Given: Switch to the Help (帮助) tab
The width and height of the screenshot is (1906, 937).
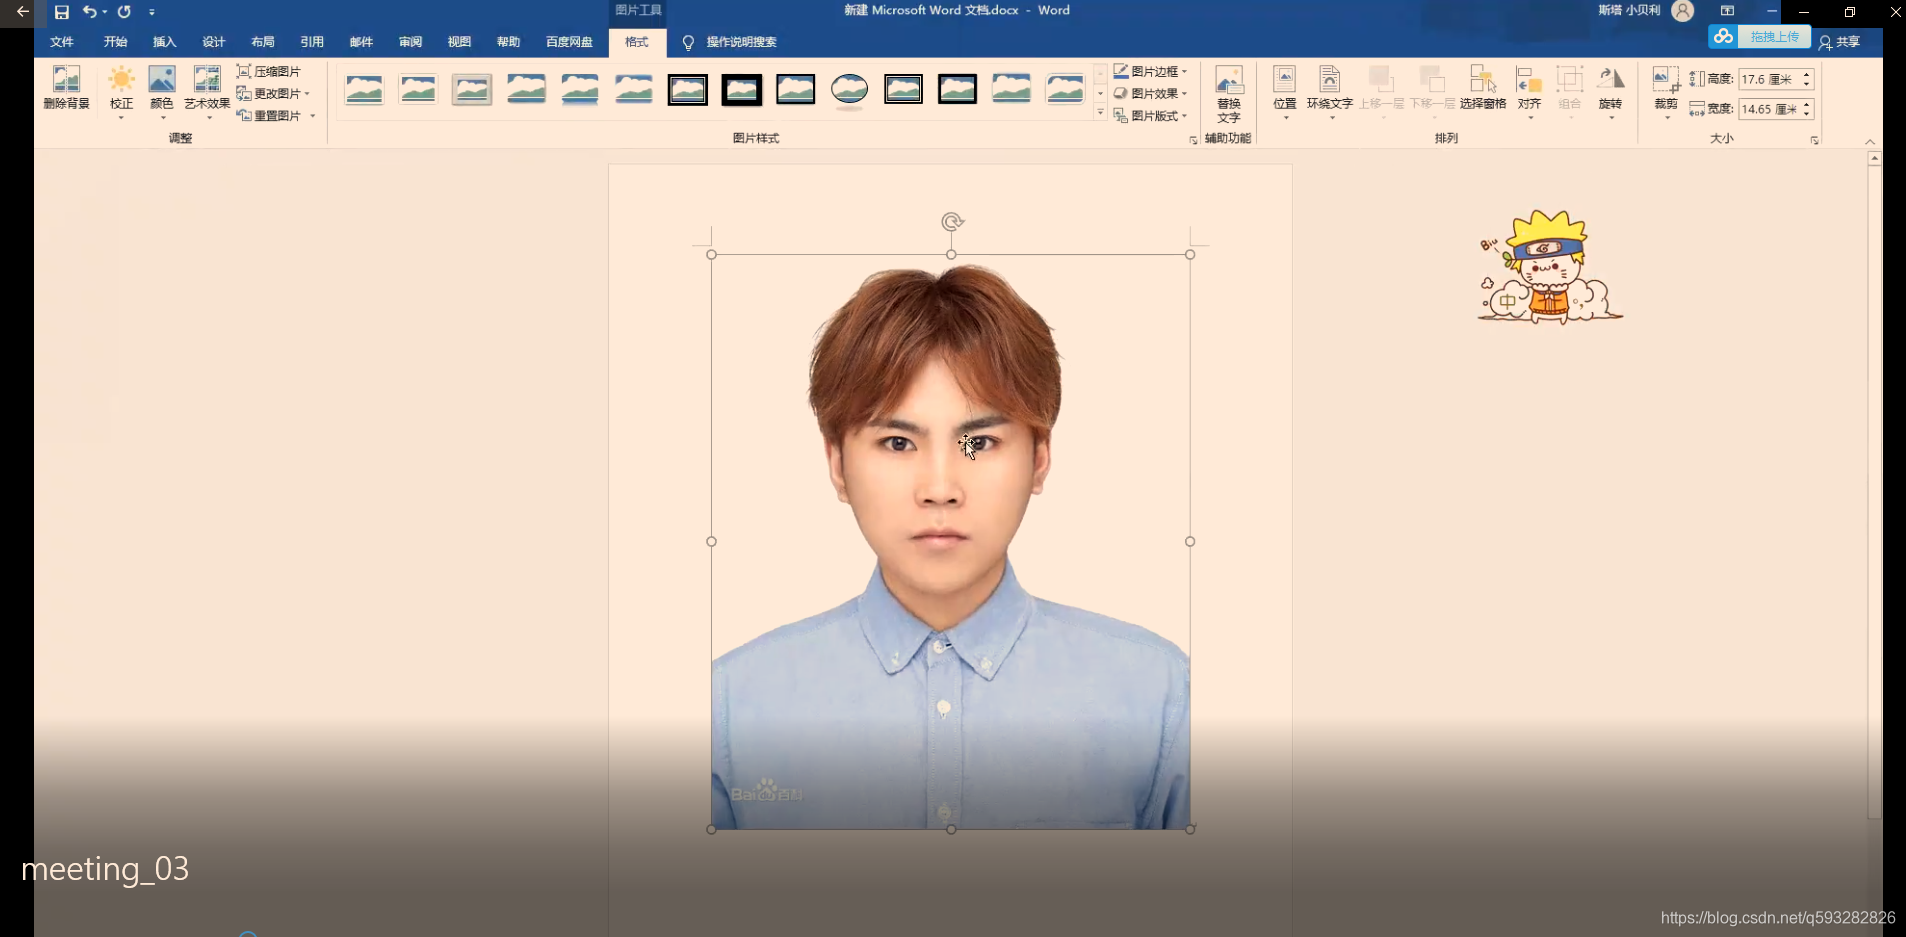Looking at the screenshot, I should [x=508, y=42].
